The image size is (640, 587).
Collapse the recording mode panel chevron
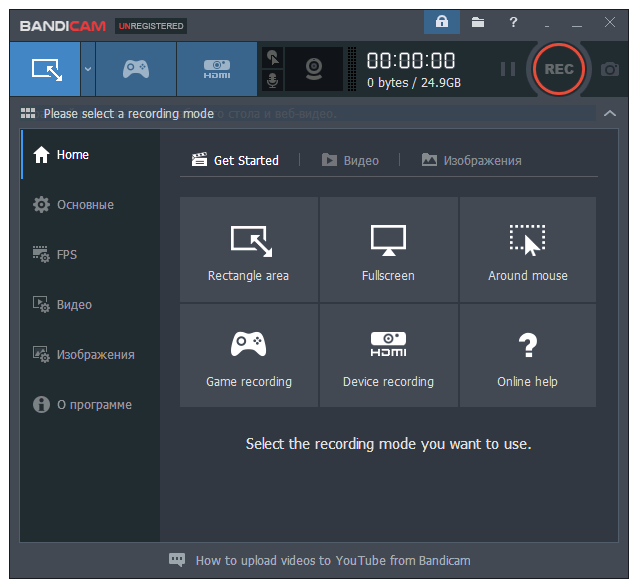point(609,113)
